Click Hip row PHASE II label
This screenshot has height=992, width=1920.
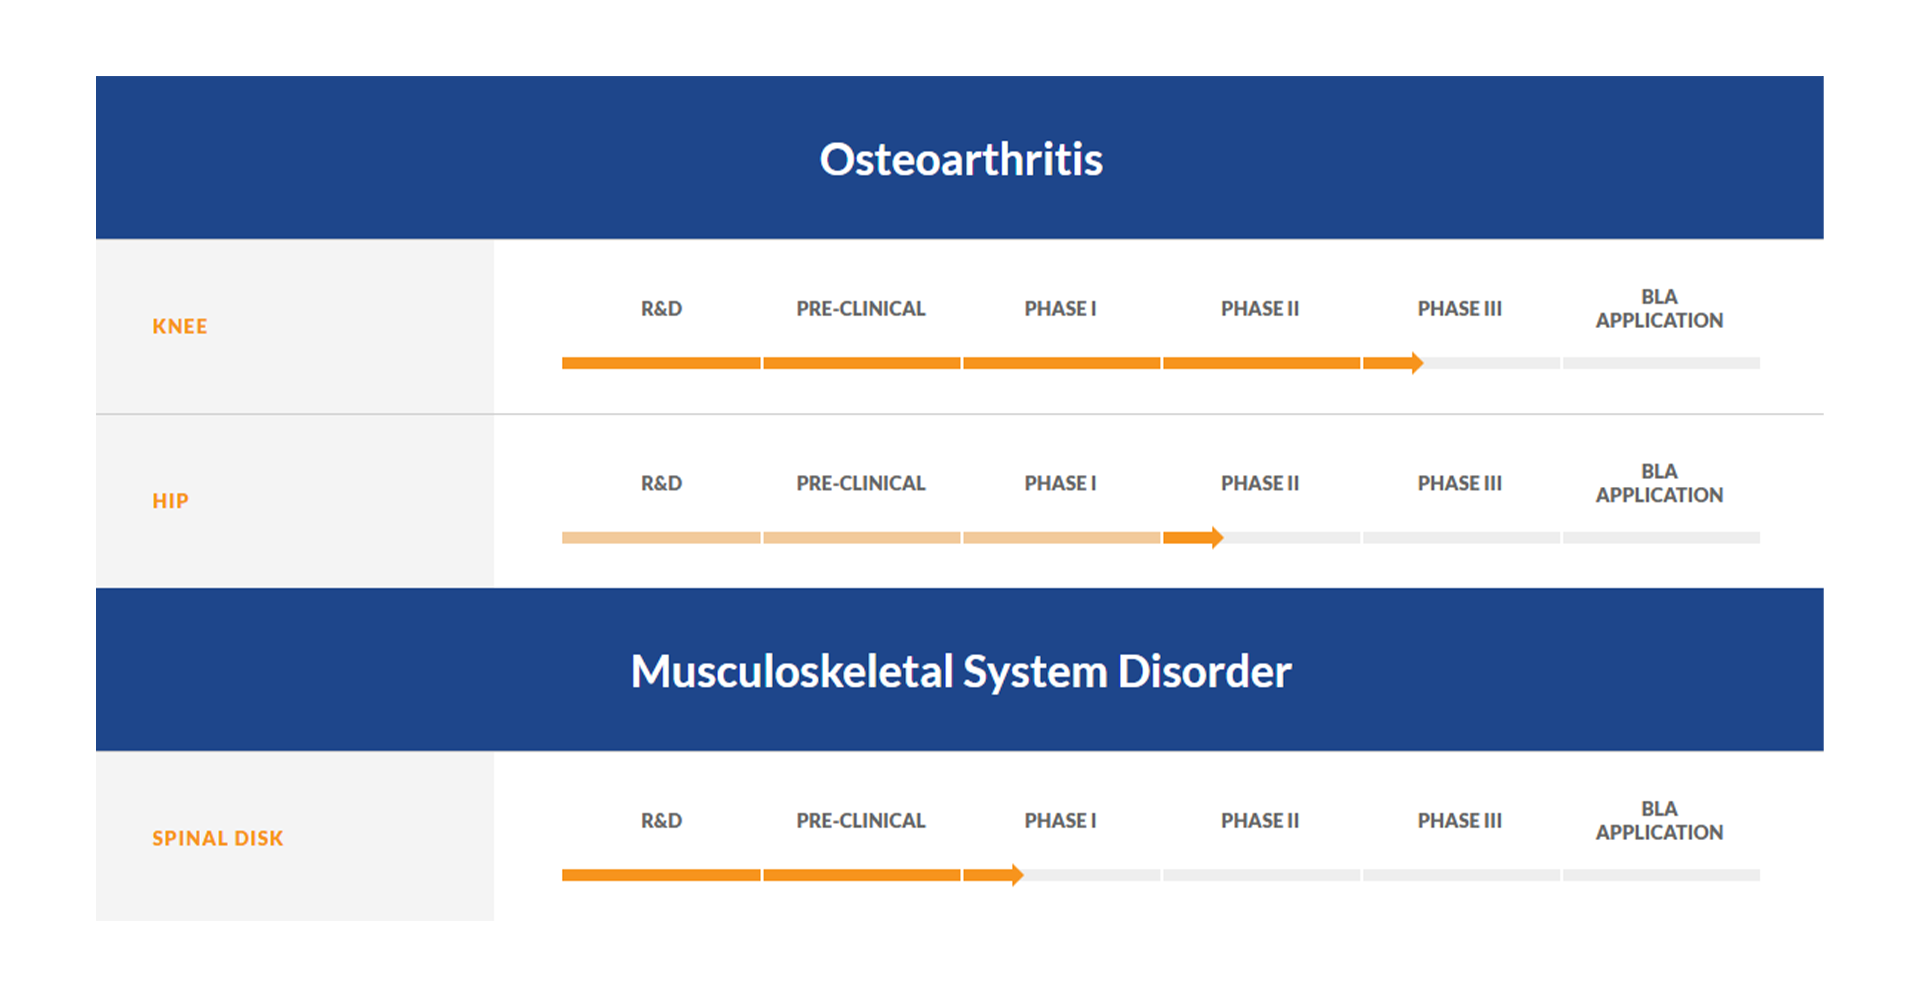(1260, 484)
